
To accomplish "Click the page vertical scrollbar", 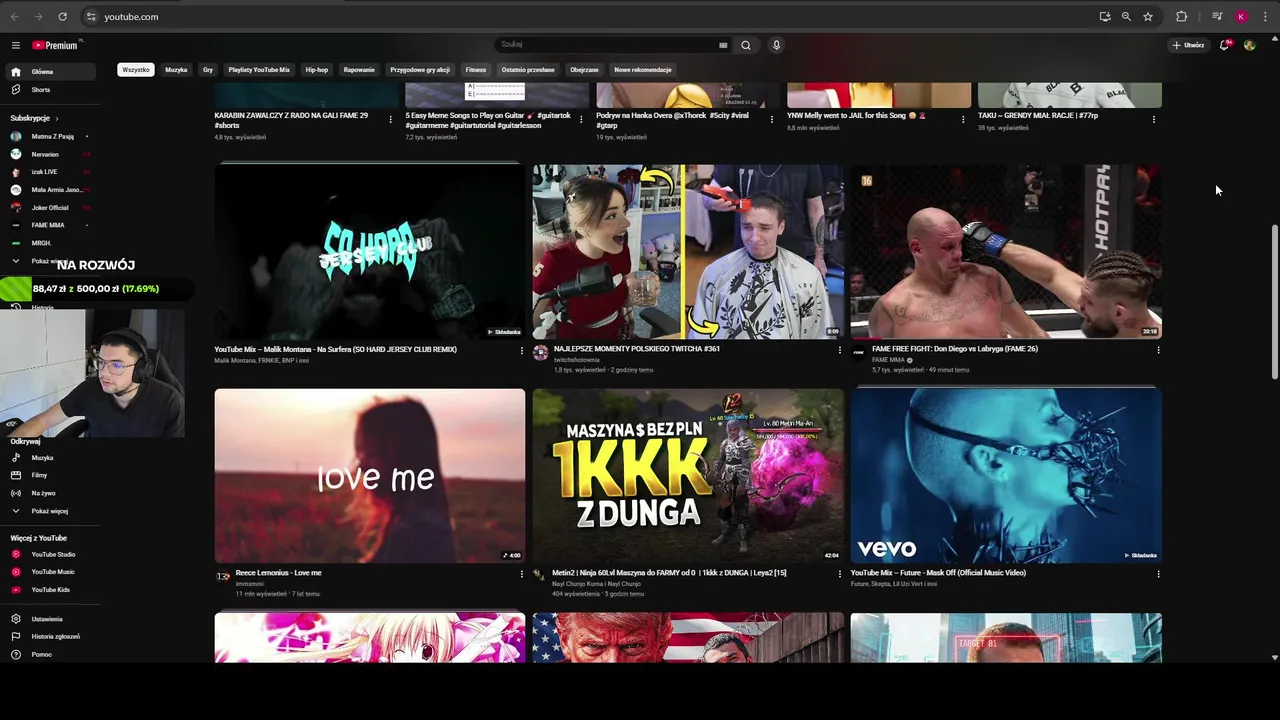I will click(1274, 301).
